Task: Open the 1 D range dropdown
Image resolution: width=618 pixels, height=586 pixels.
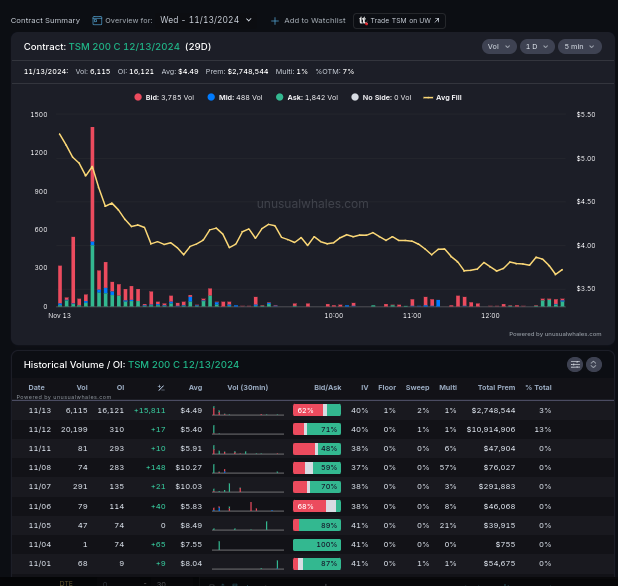Action: pyautogui.click(x=537, y=47)
